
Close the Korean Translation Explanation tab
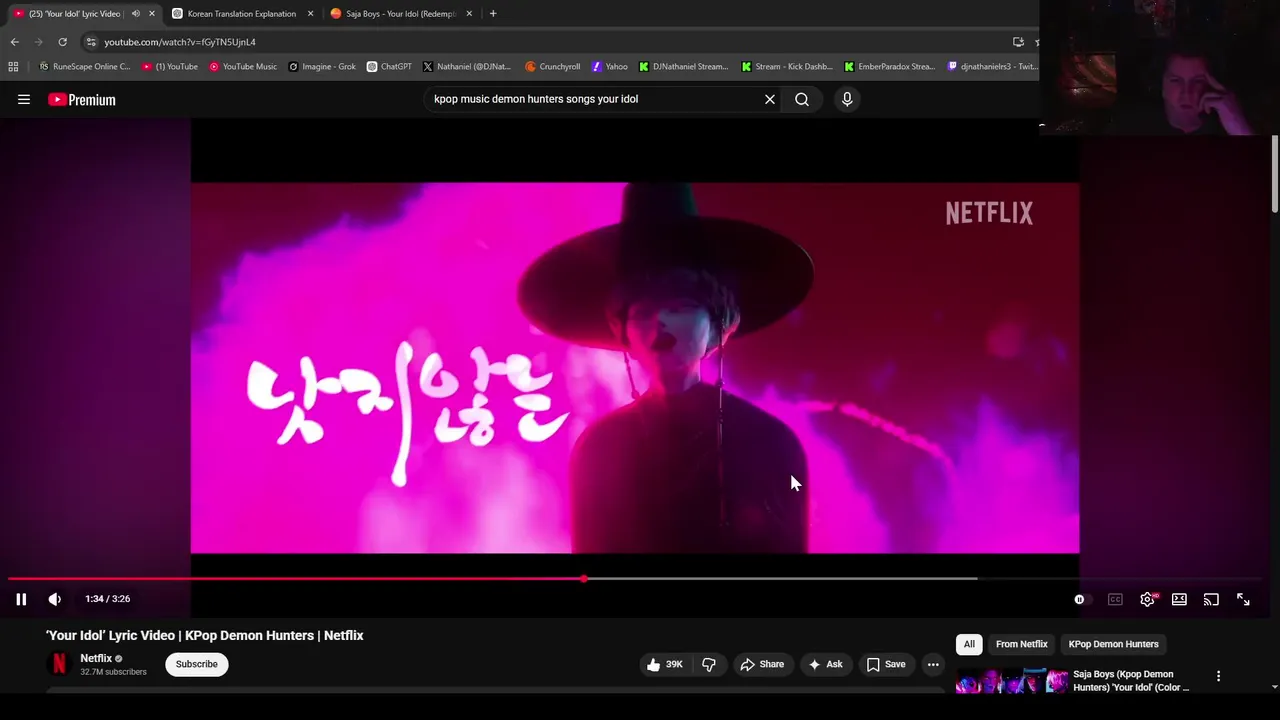pos(310,14)
